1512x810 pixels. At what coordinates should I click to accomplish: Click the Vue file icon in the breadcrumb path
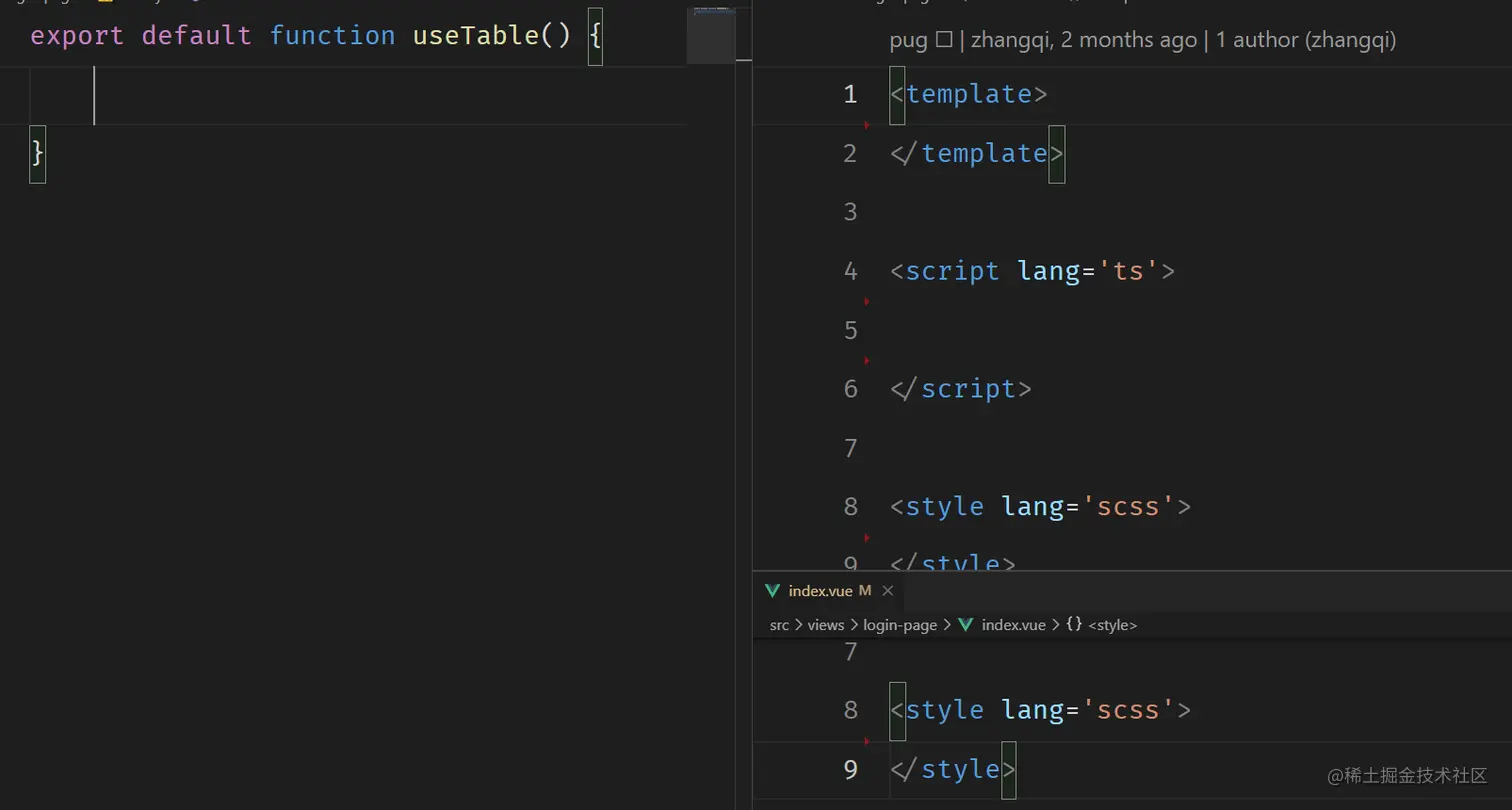966,625
